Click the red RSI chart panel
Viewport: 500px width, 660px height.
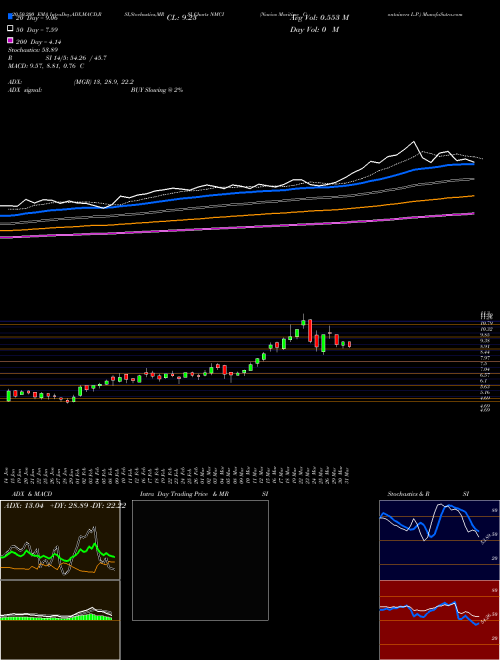coord(439,620)
